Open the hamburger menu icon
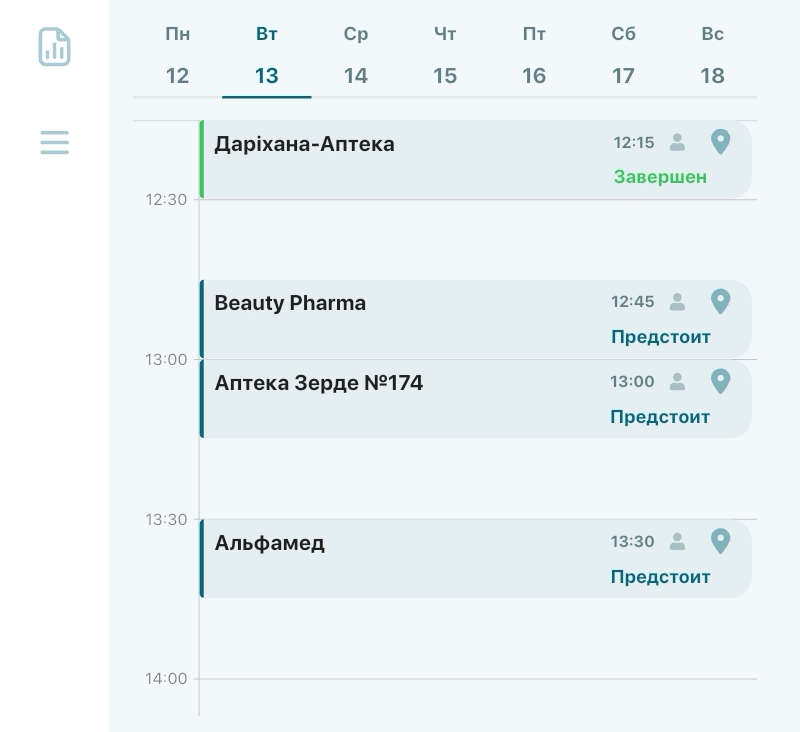The height and width of the screenshot is (732, 800). click(54, 142)
